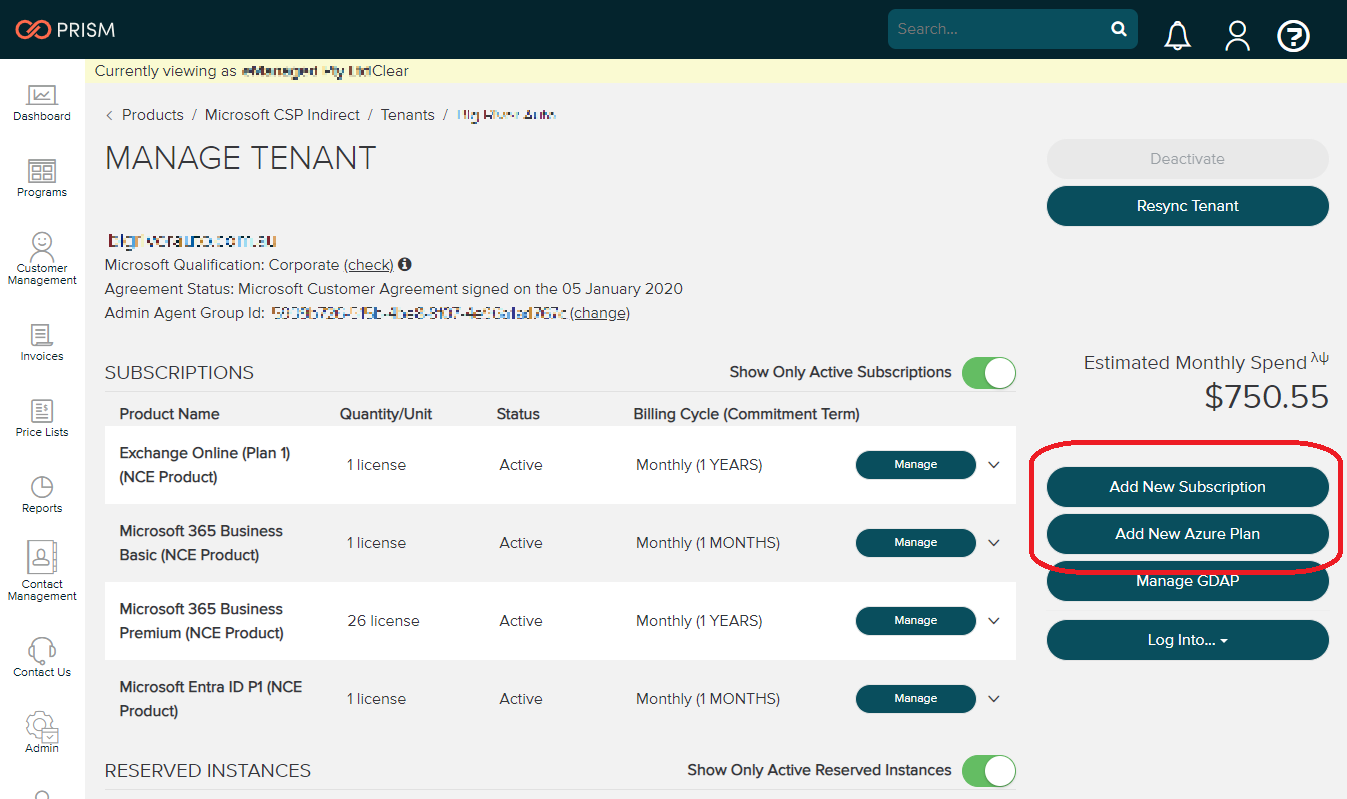Click the search magnifier icon
Image resolution: width=1347 pixels, height=799 pixels.
(1119, 29)
